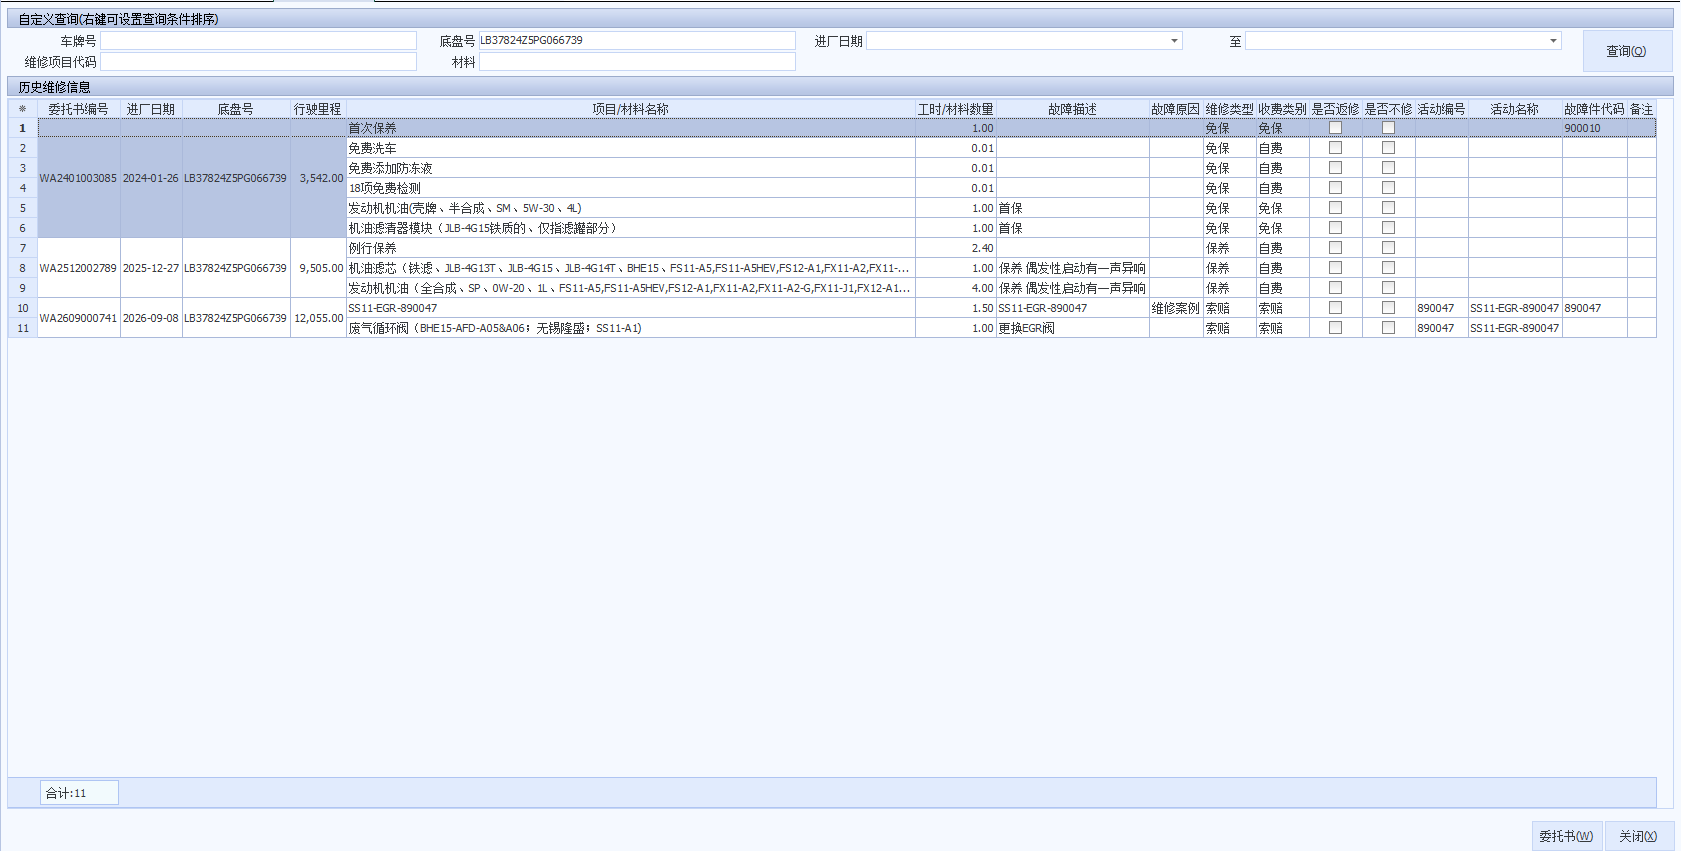This screenshot has width=1681, height=851.
Task: Toggle 是否返修 checkbox in 免费洗车 row
Action: coord(1335,148)
